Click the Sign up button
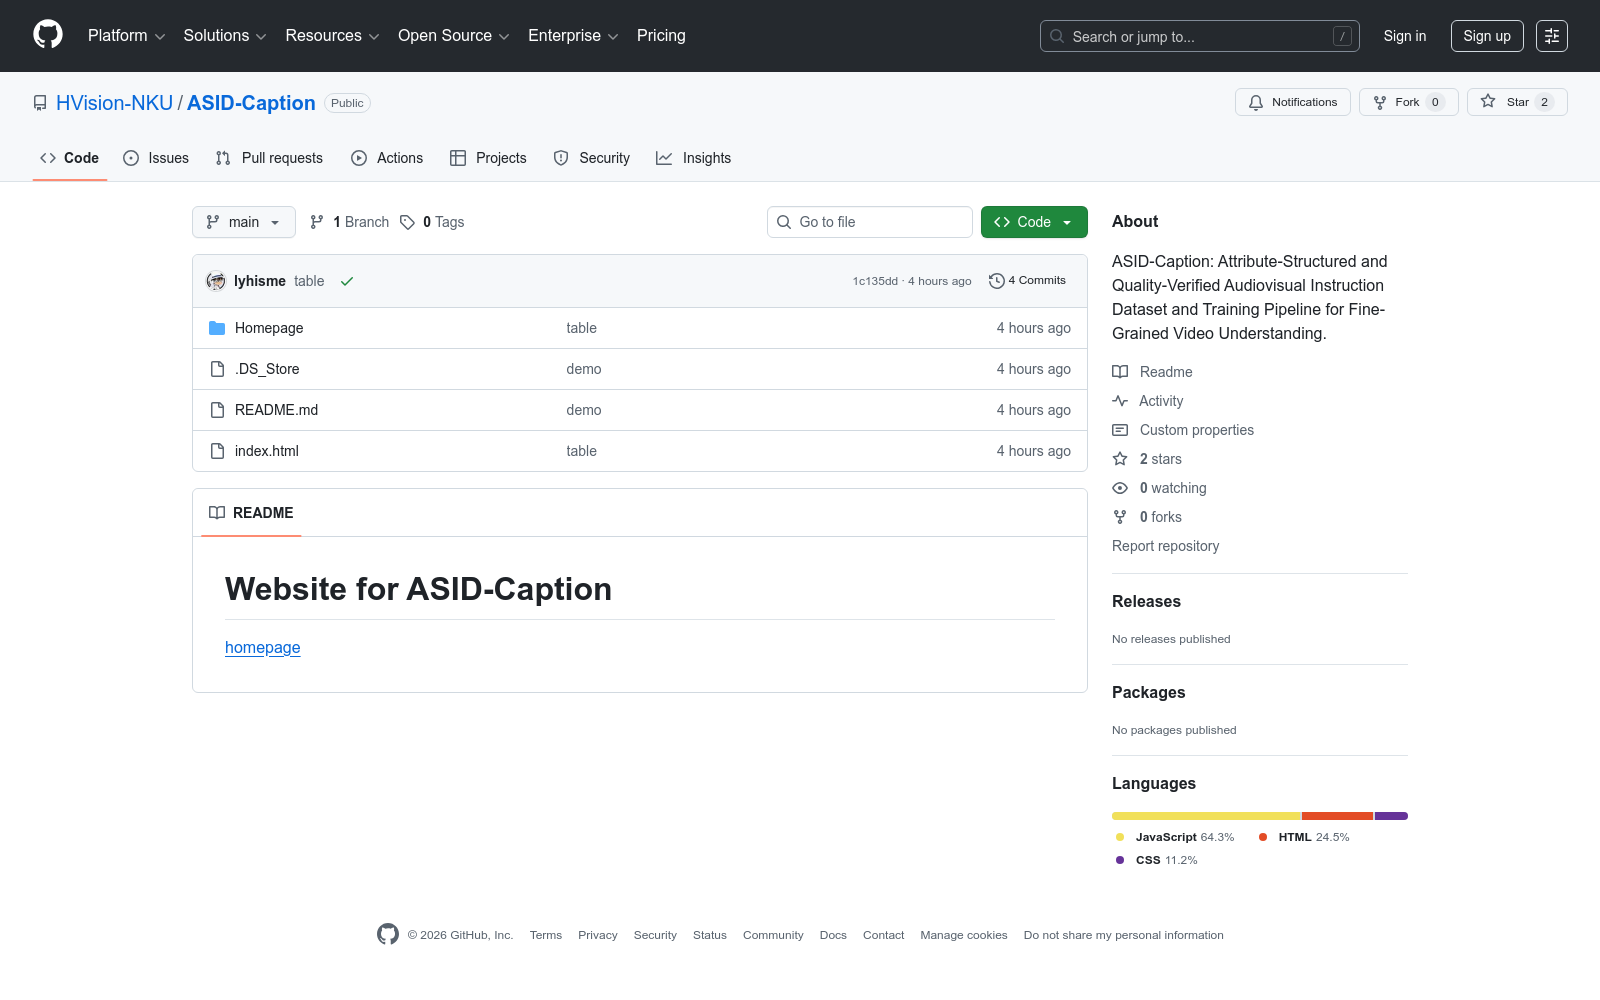The height and width of the screenshot is (1000, 1600). point(1487,36)
